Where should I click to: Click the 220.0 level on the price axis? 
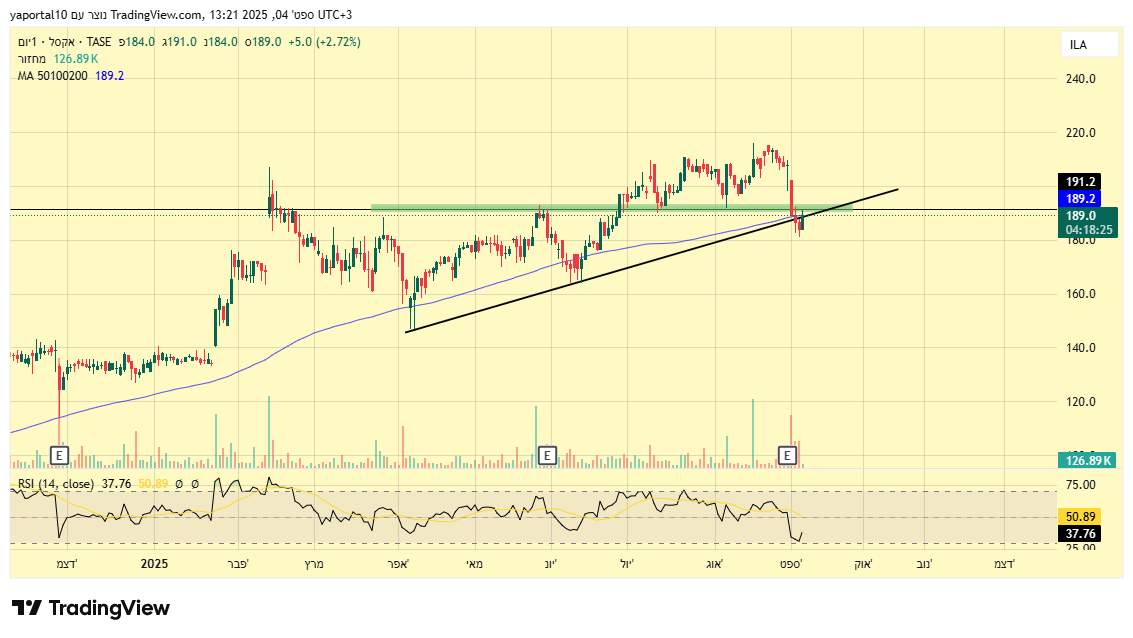click(x=1081, y=133)
